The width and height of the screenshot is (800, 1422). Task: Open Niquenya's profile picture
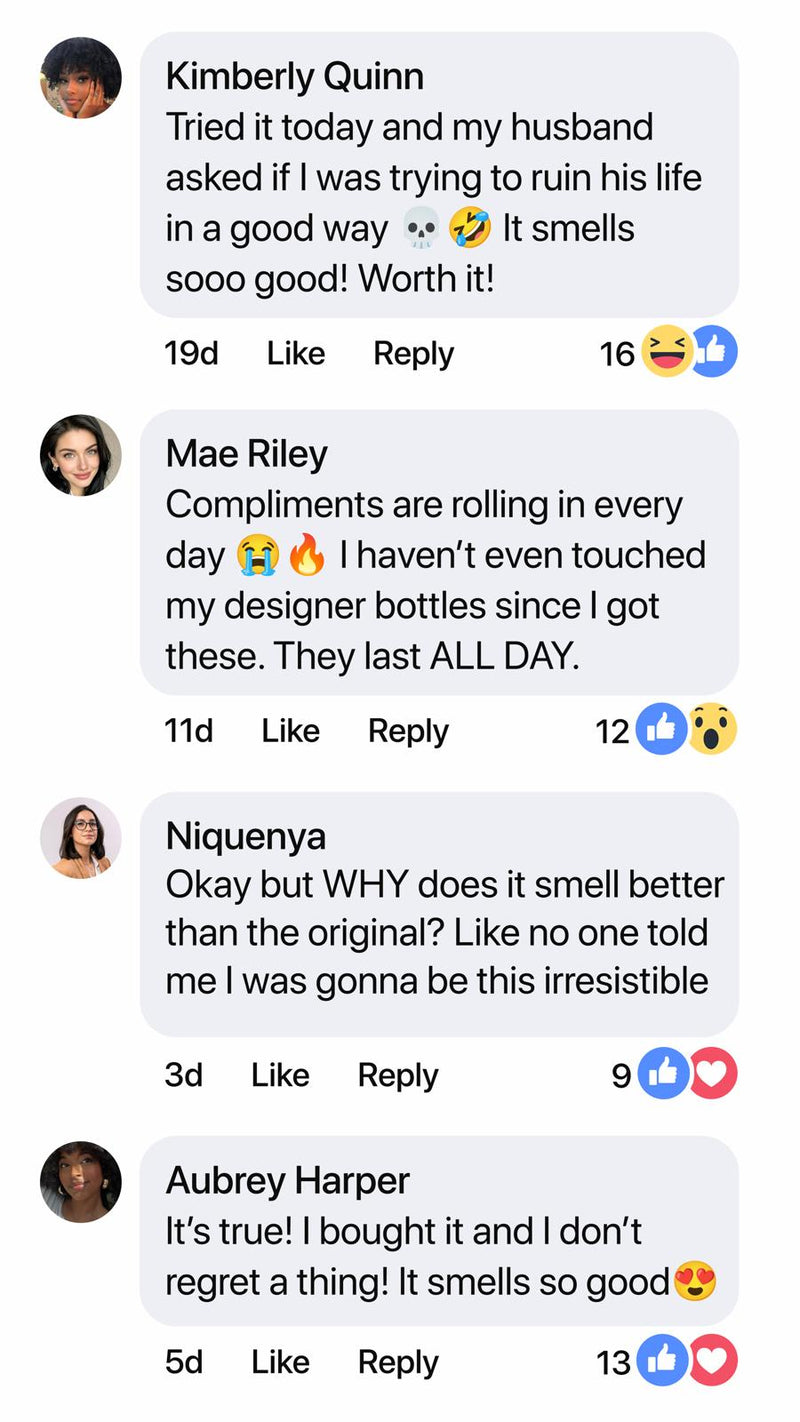pyautogui.click(x=81, y=838)
